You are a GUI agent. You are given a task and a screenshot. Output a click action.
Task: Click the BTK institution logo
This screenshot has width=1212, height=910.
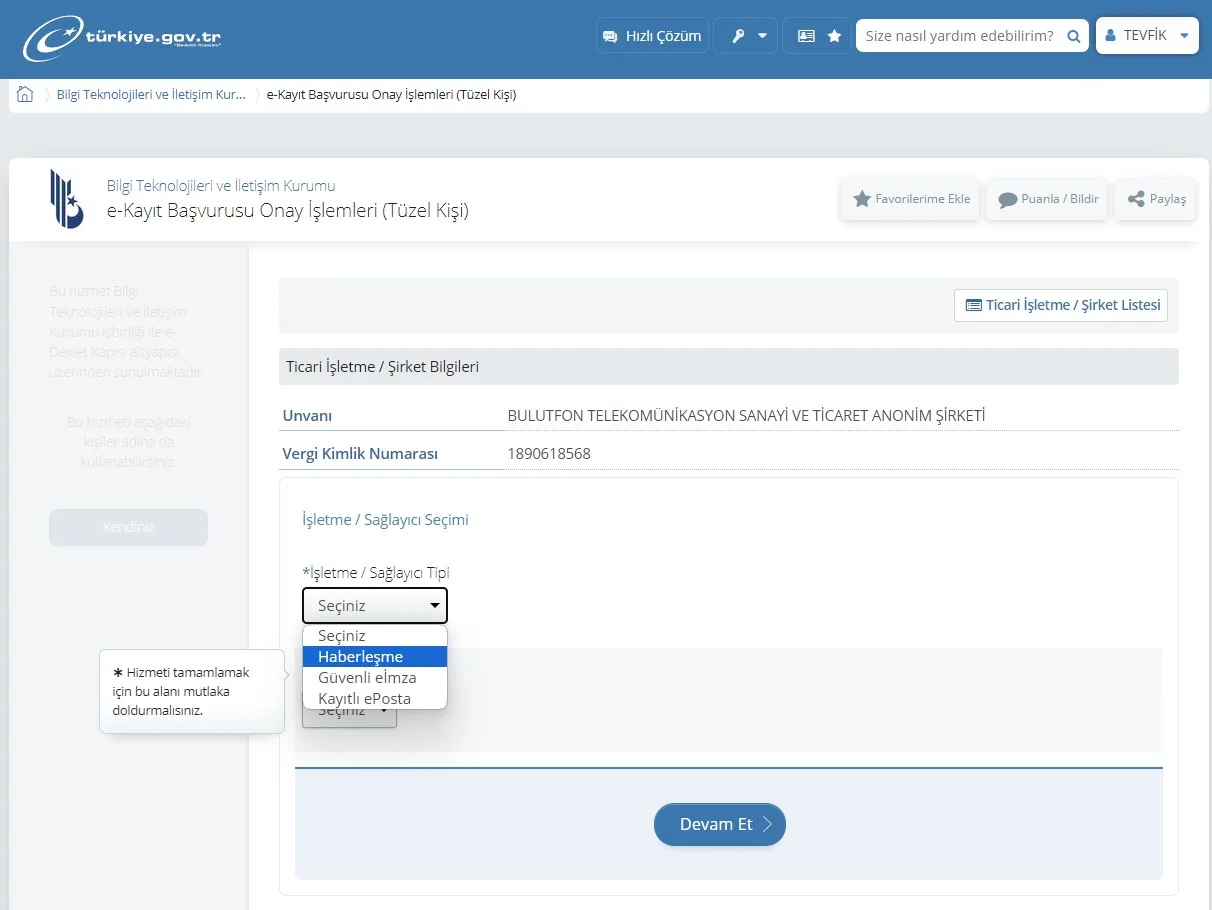(x=67, y=198)
